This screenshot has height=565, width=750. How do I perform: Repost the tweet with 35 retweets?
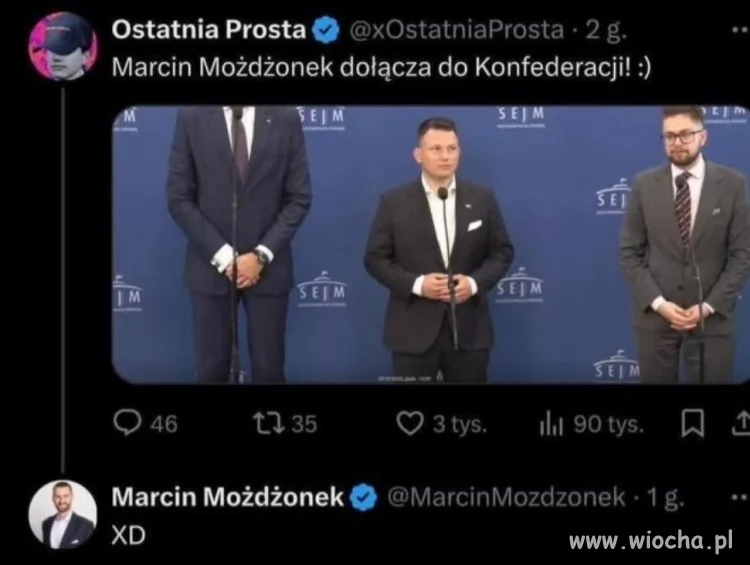pos(271,423)
